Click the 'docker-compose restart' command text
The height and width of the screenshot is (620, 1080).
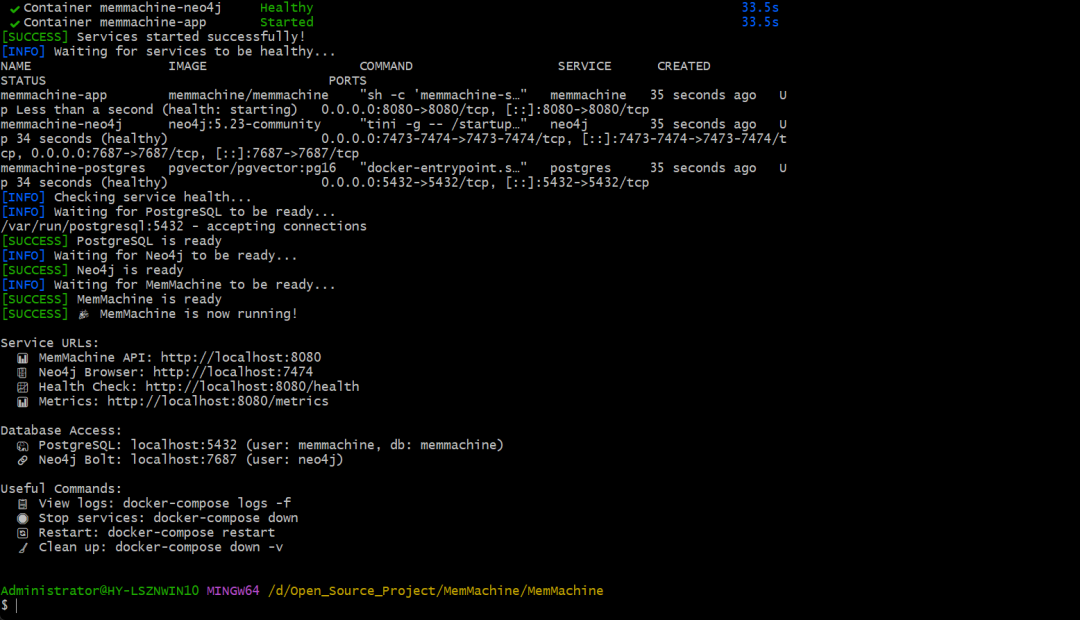[x=191, y=533]
